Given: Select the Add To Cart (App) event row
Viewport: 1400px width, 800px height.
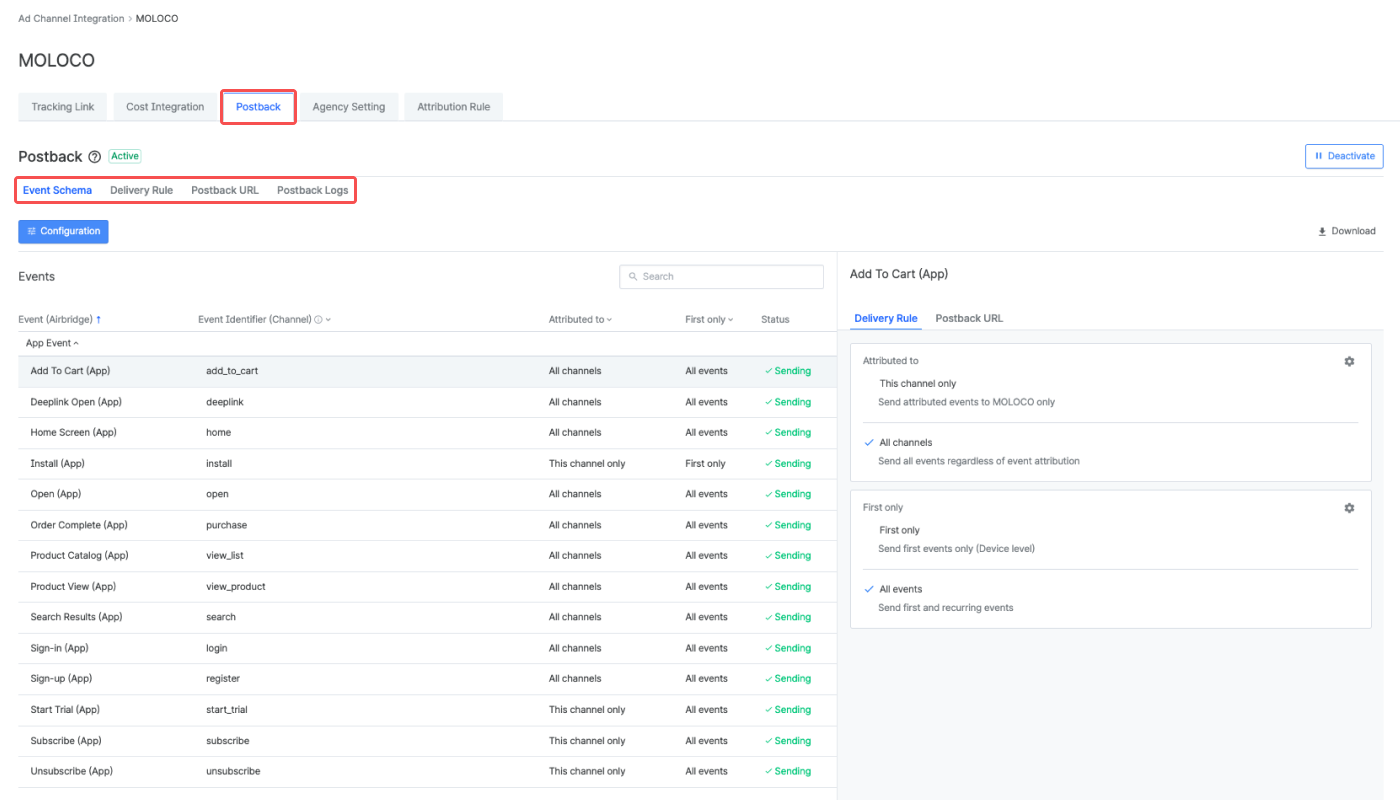Looking at the screenshot, I should [x=427, y=371].
